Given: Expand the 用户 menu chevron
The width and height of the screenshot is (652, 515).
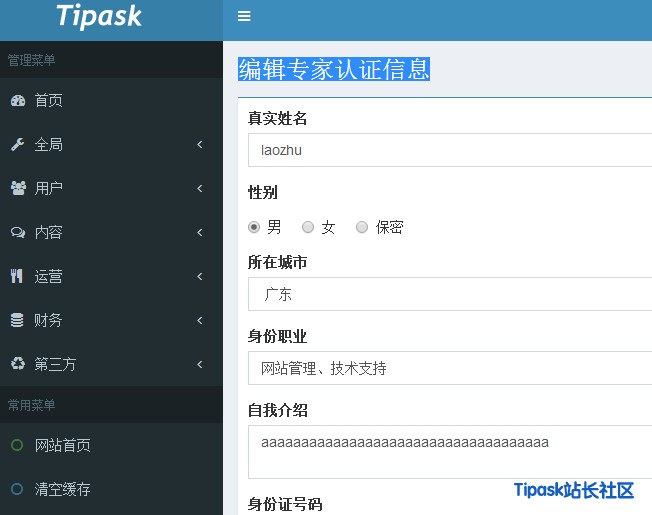Looking at the screenshot, I should (200, 188).
